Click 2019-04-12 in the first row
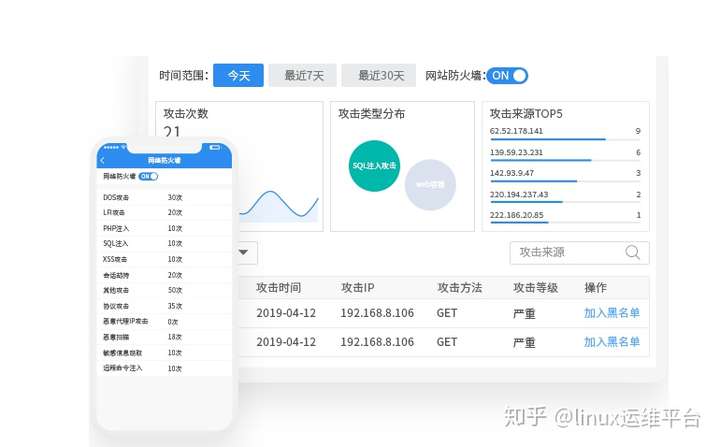The height and width of the screenshot is (447, 720). tap(286, 313)
